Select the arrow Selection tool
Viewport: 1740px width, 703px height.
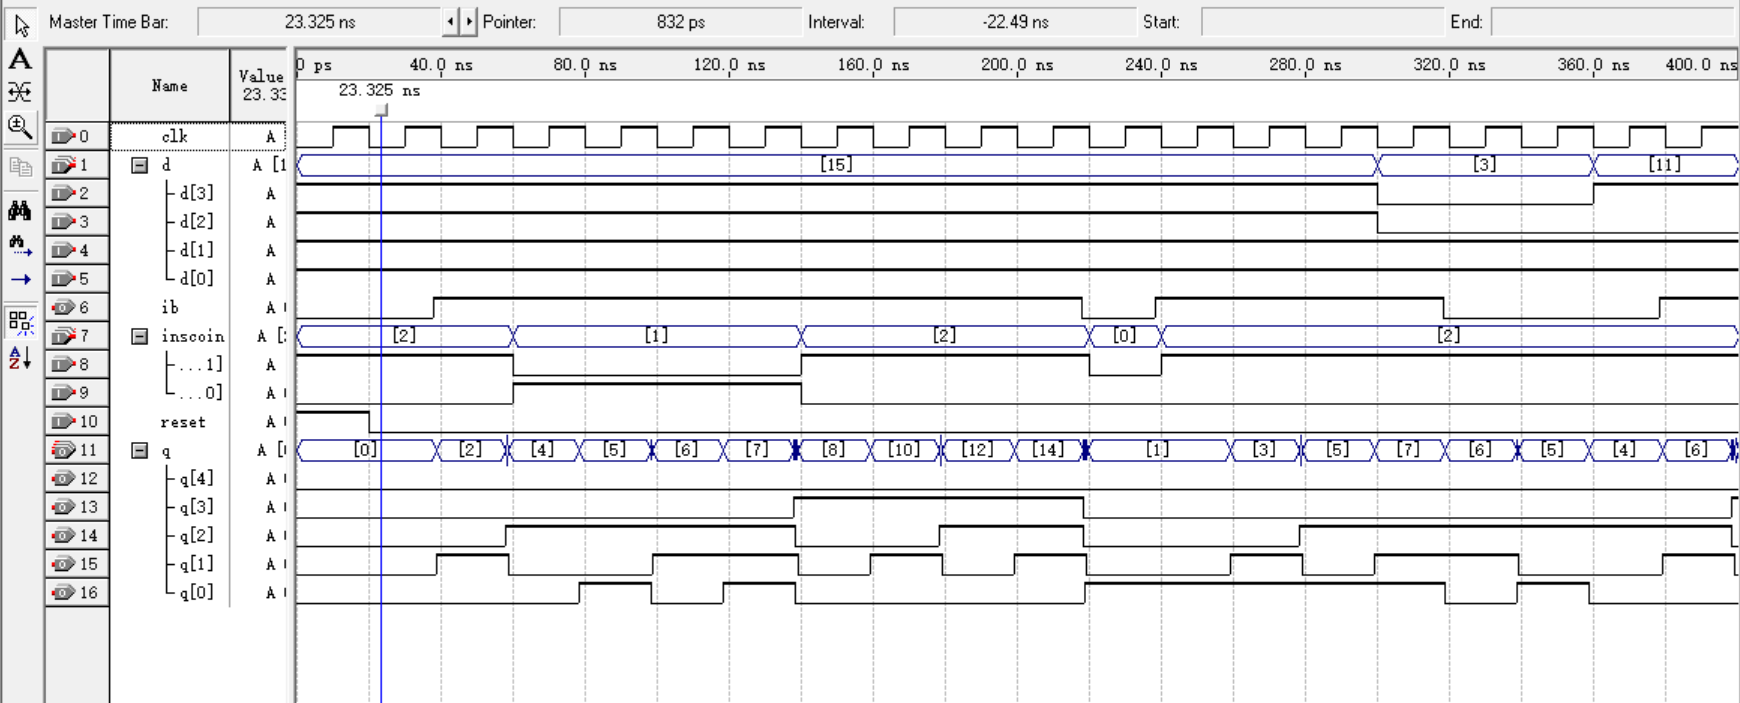tap(21, 24)
